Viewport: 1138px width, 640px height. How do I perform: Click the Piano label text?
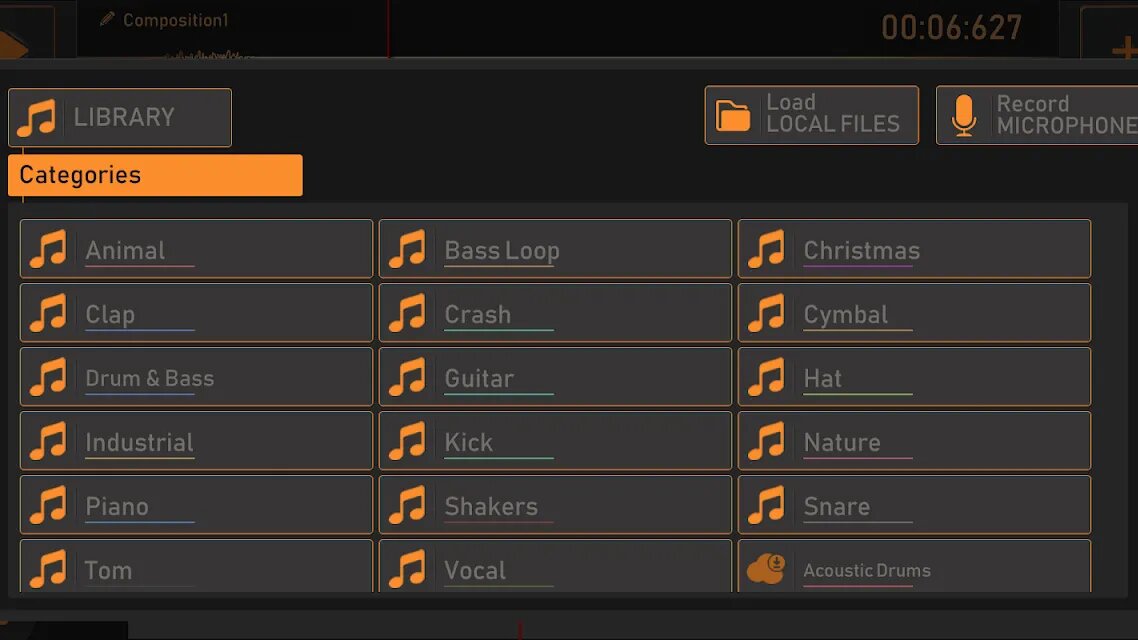click(x=117, y=506)
